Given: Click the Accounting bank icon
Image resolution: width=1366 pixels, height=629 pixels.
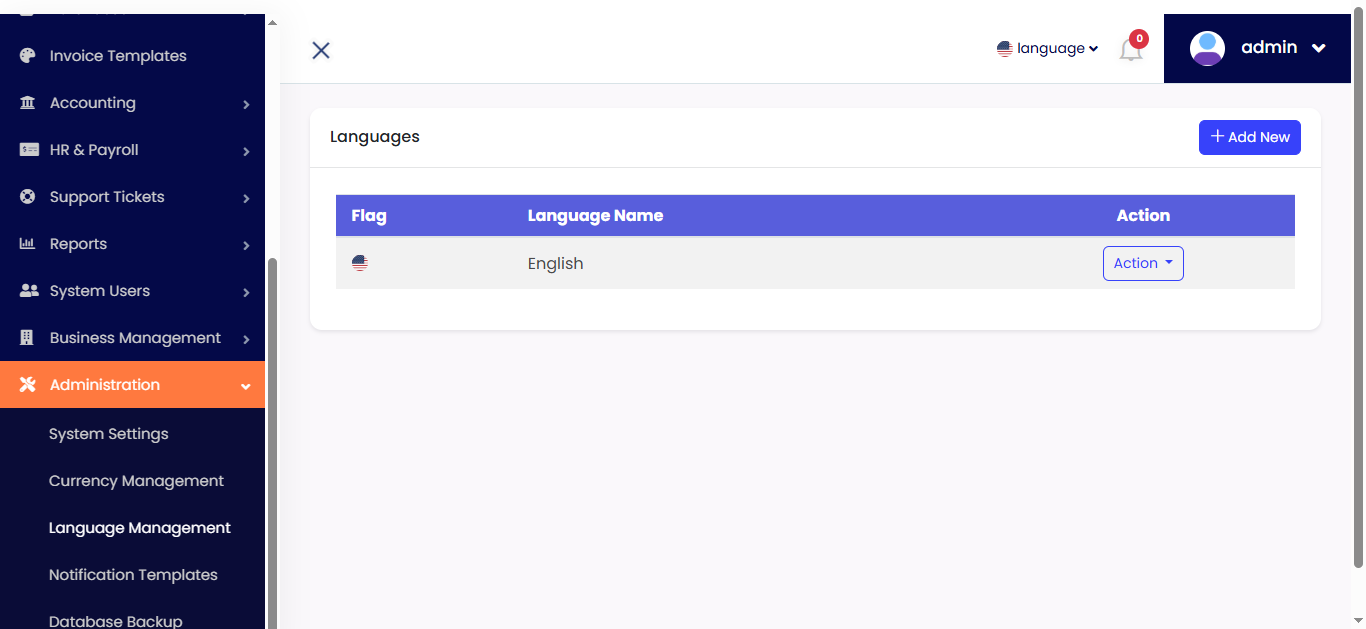Looking at the screenshot, I should 28,103.
